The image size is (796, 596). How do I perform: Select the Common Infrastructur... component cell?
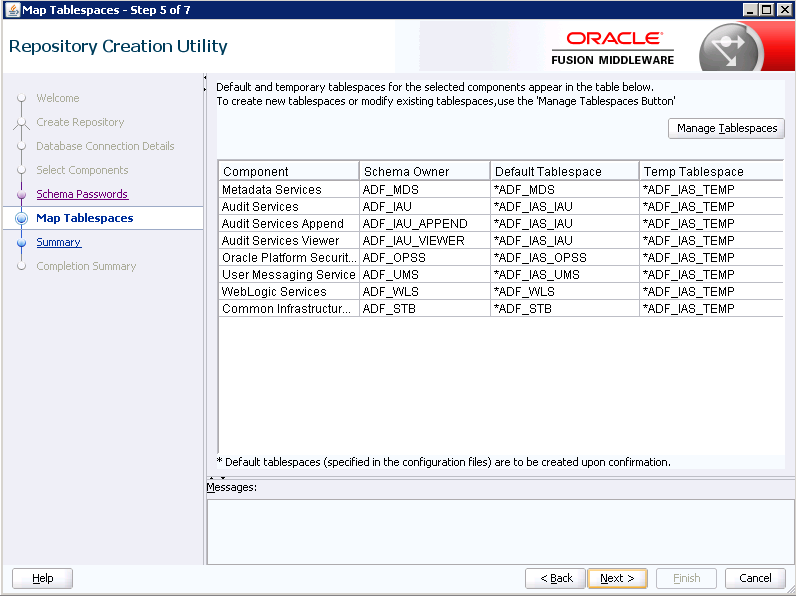pos(289,309)
